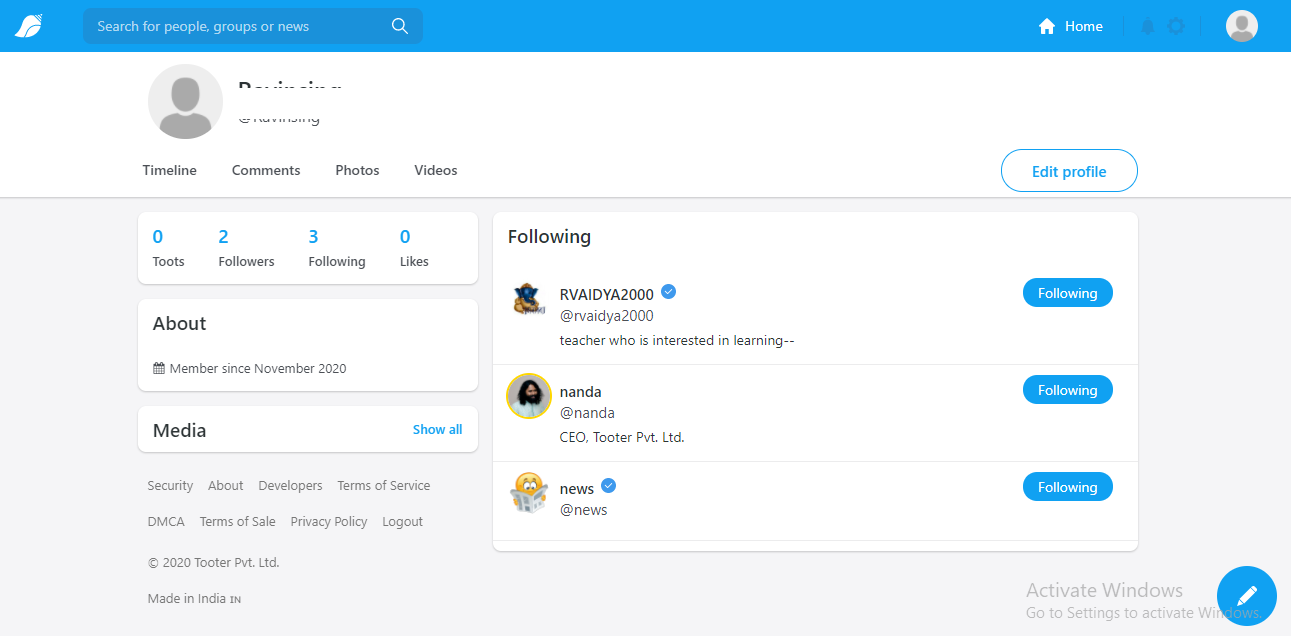
Task: Go to Home in the top bar
Action: click(1071, 26)
